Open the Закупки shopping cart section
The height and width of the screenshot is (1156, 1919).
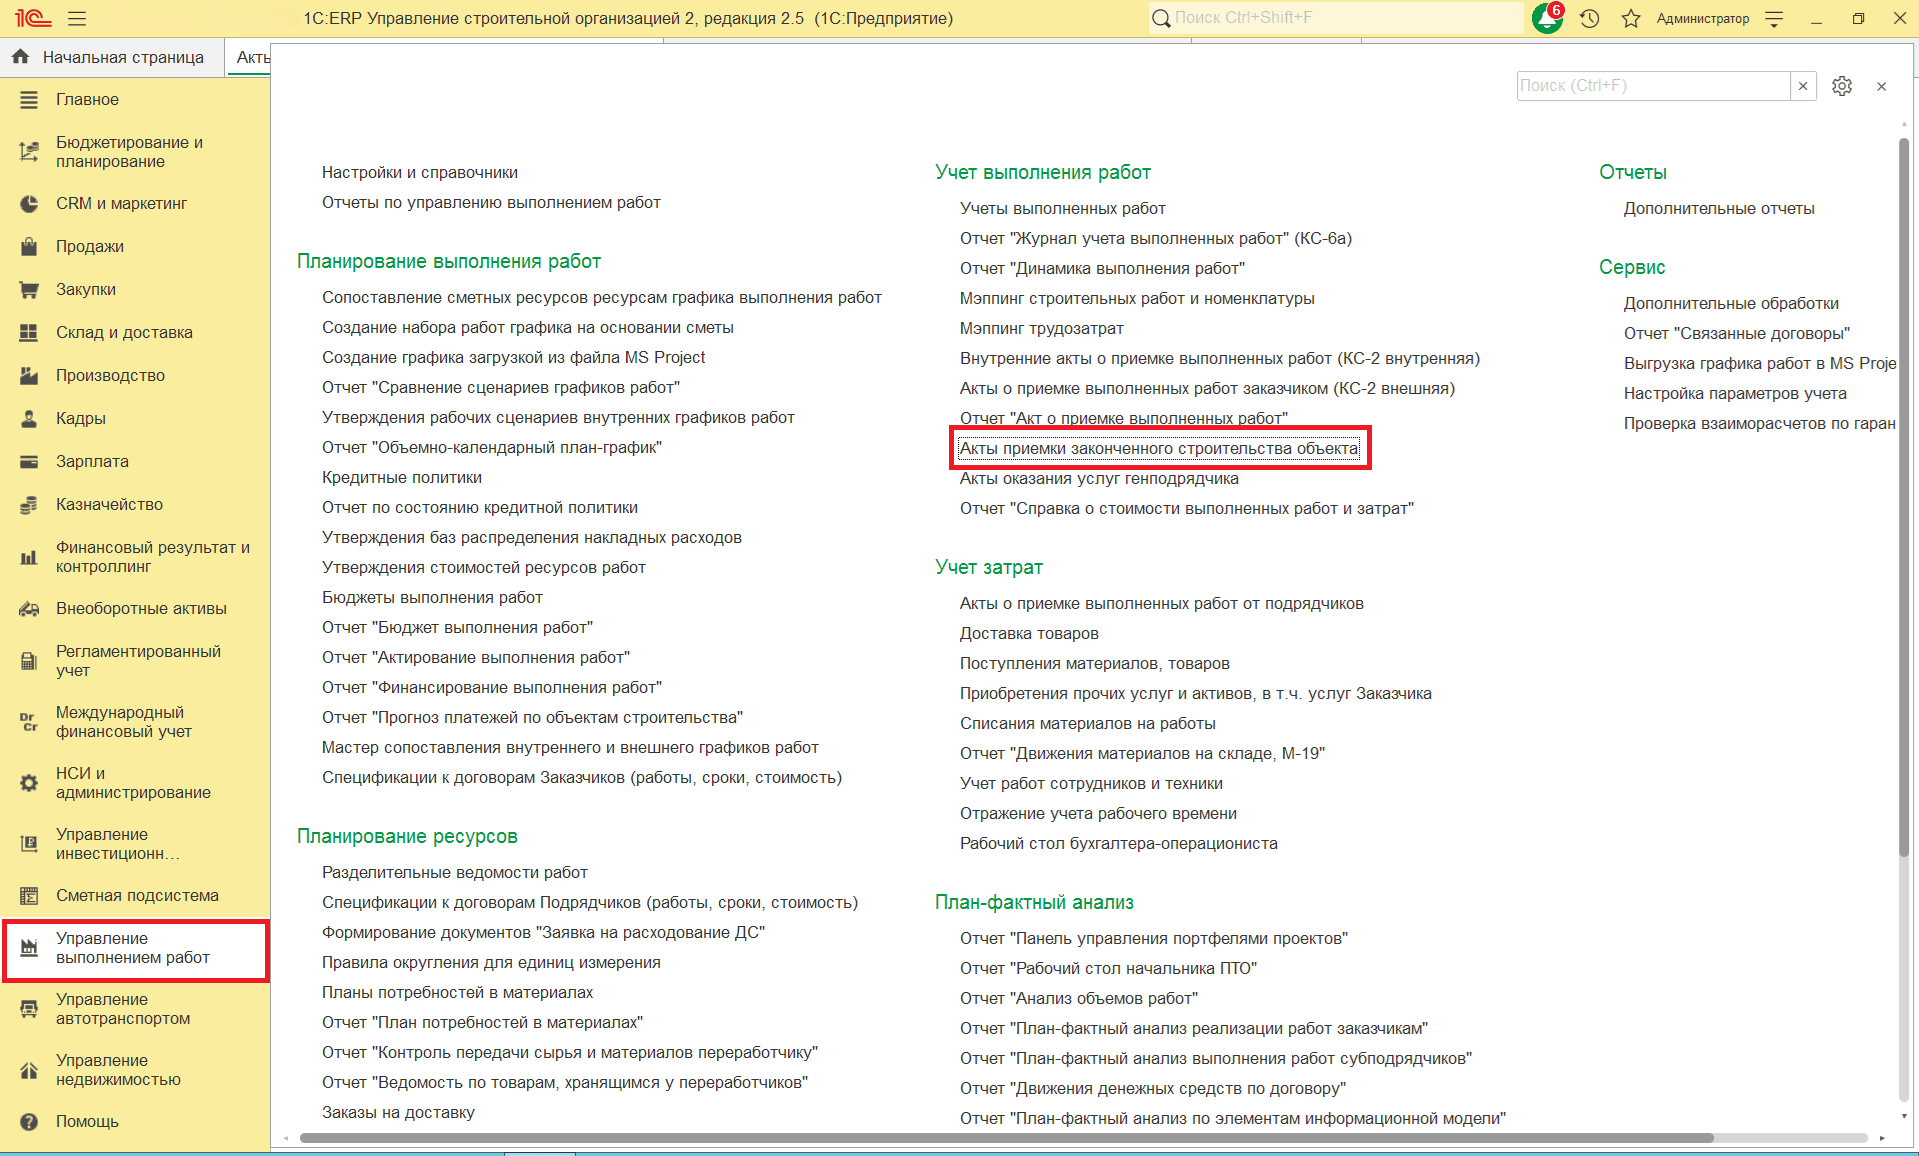point(86,289)
